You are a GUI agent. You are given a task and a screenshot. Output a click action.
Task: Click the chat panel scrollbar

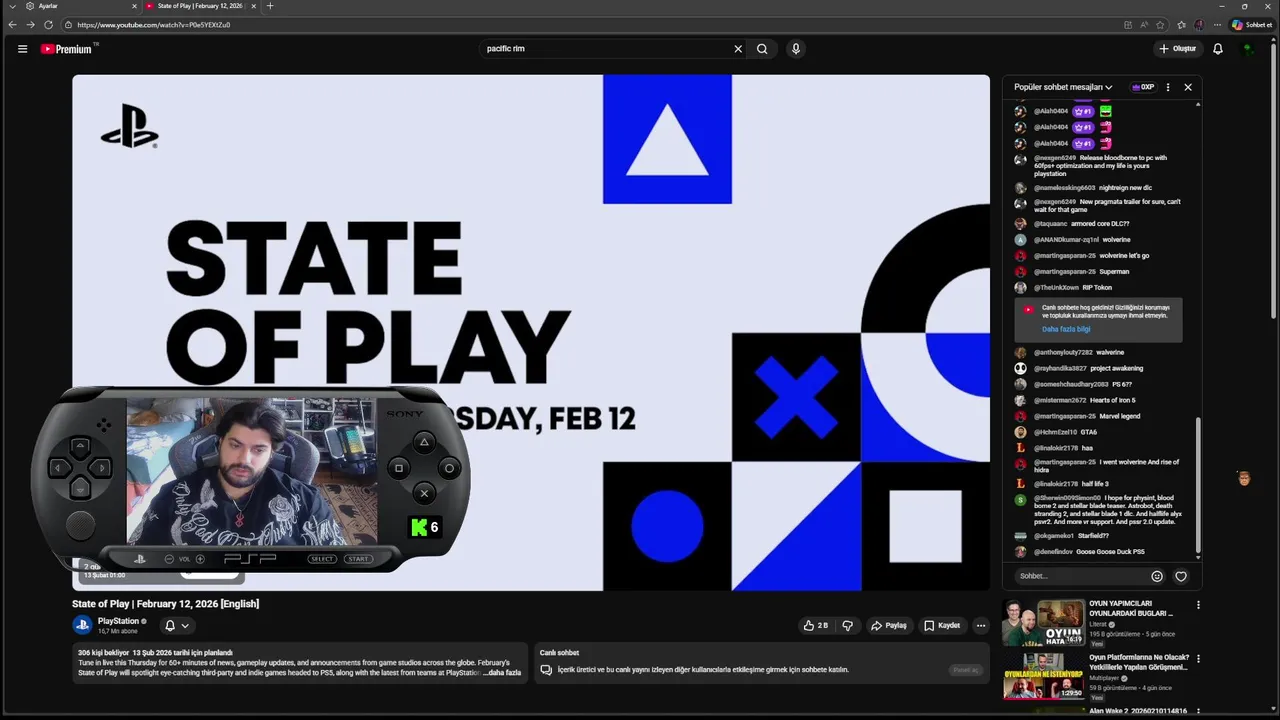pyautogui.click(x=1198, y=485)
